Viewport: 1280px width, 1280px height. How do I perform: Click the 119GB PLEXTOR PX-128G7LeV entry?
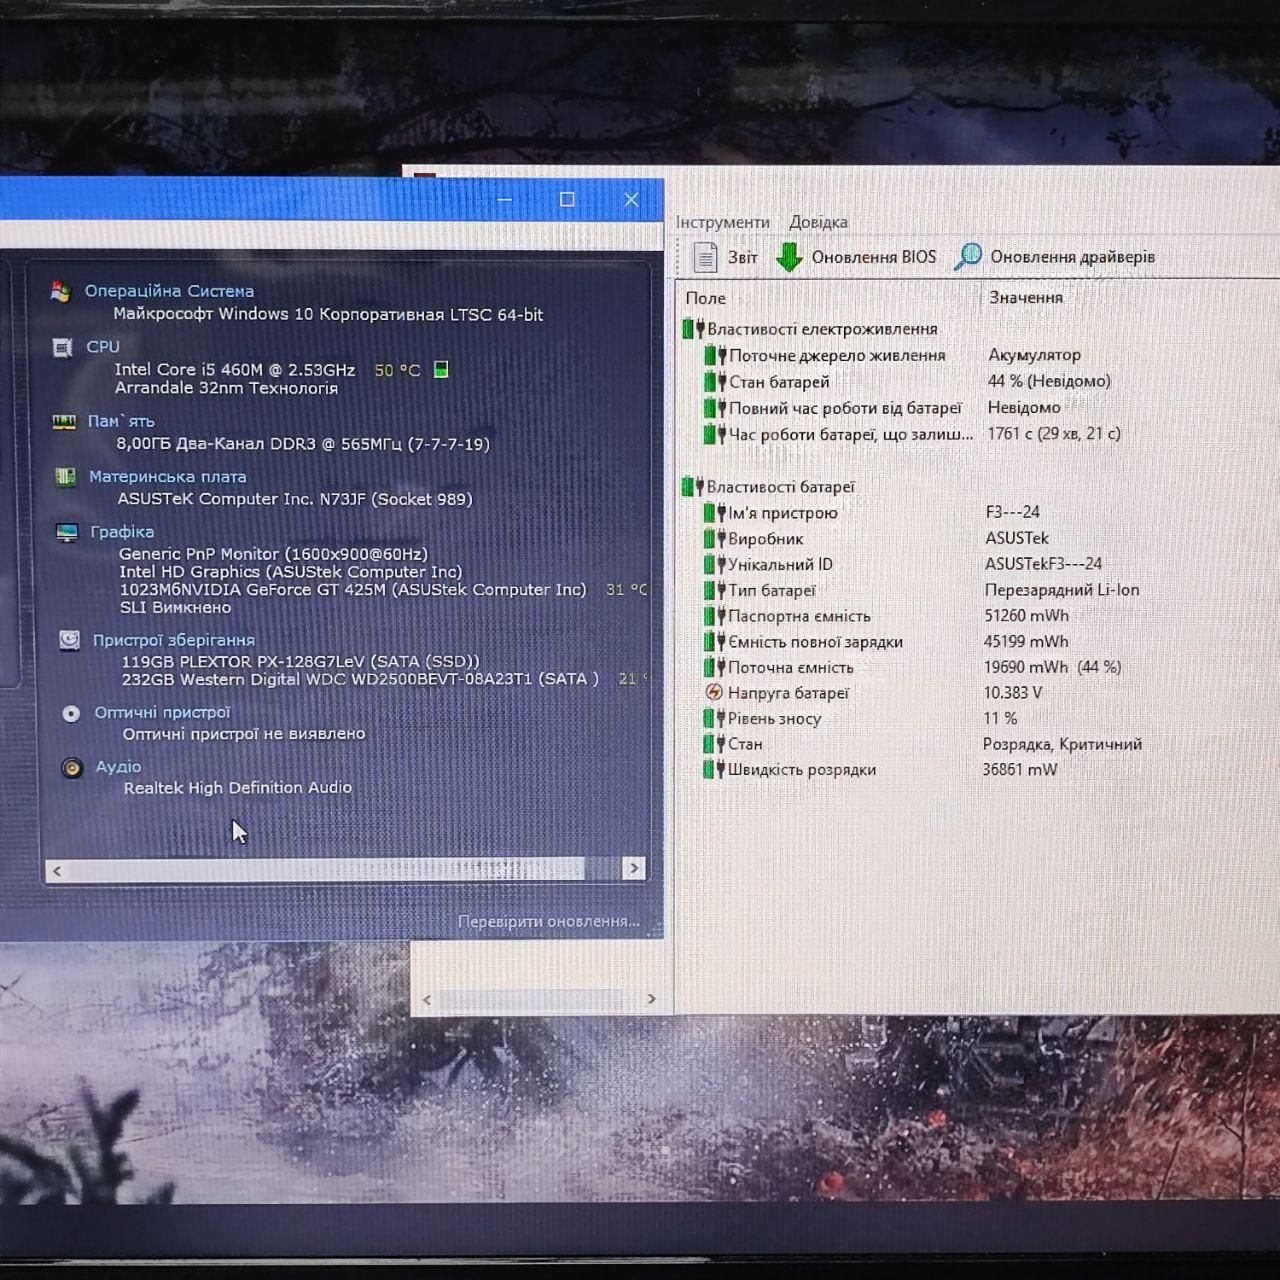(300, 661)
